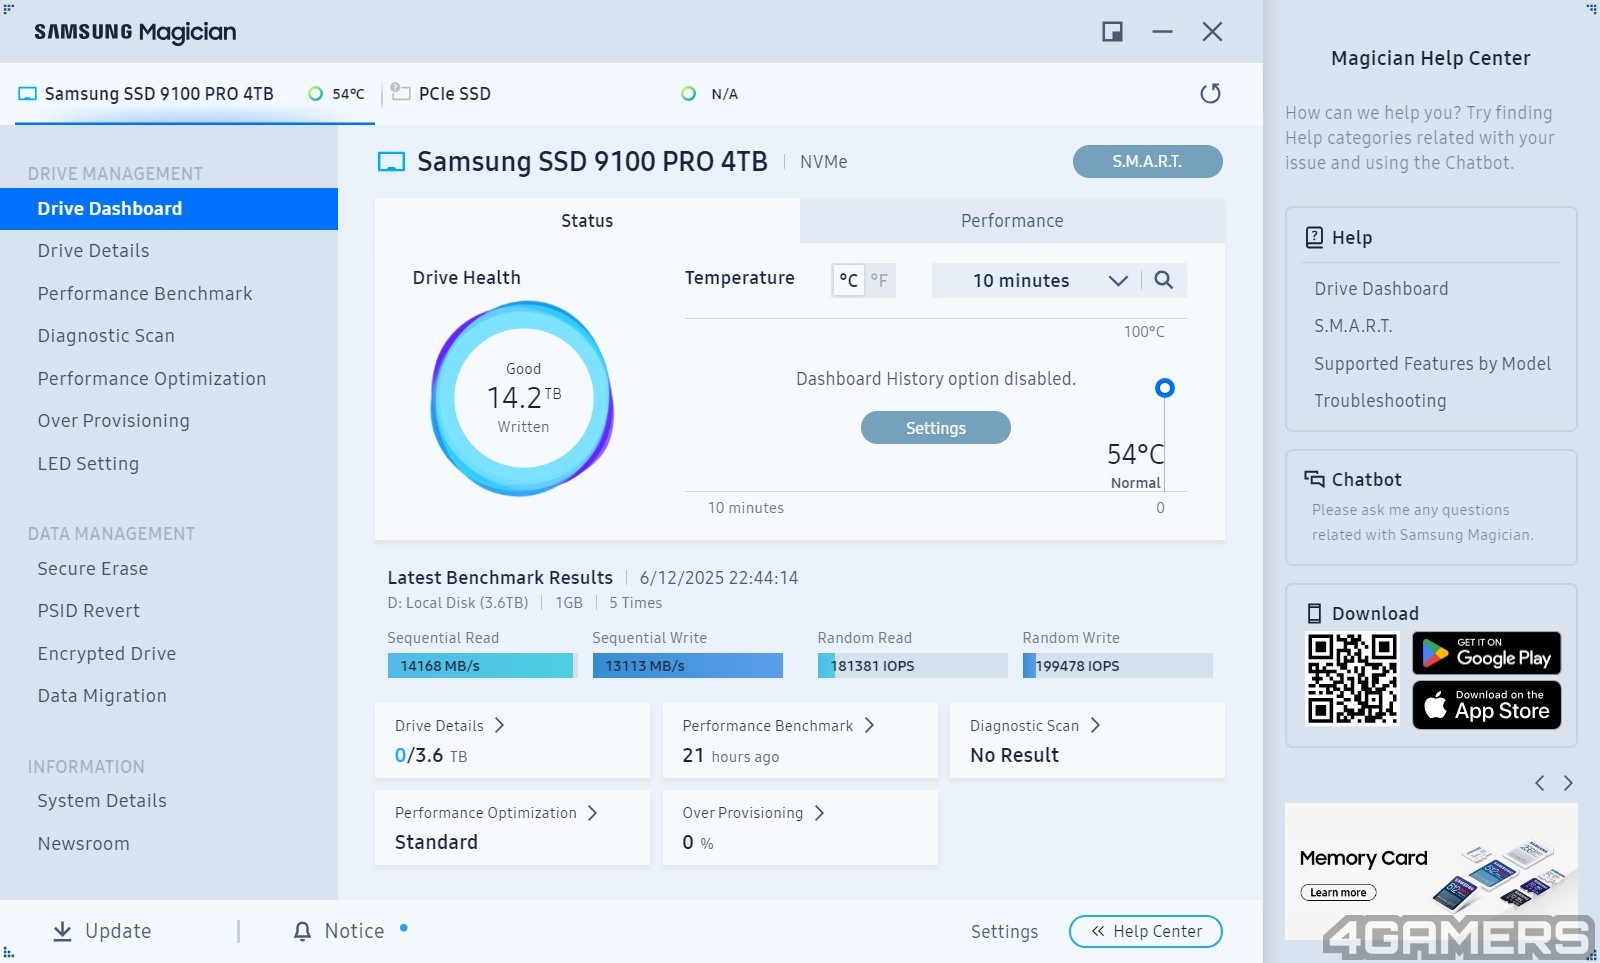The image size is (1600, 963).
Task: Click the temperature search magnifier icon
Action: pos(1163,280)
